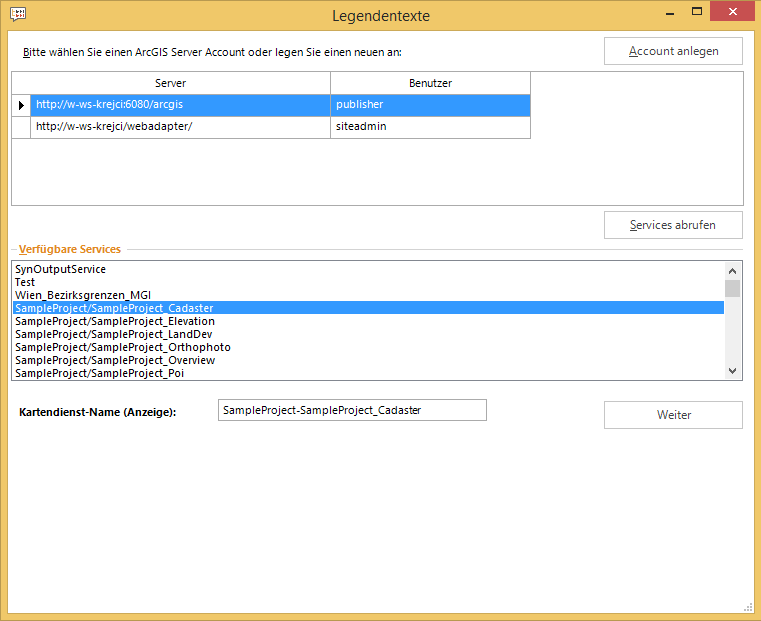Select SampleProject/SampleProject_Orthophoto service
Screen dimensions: 761x621
pos(122,347)
